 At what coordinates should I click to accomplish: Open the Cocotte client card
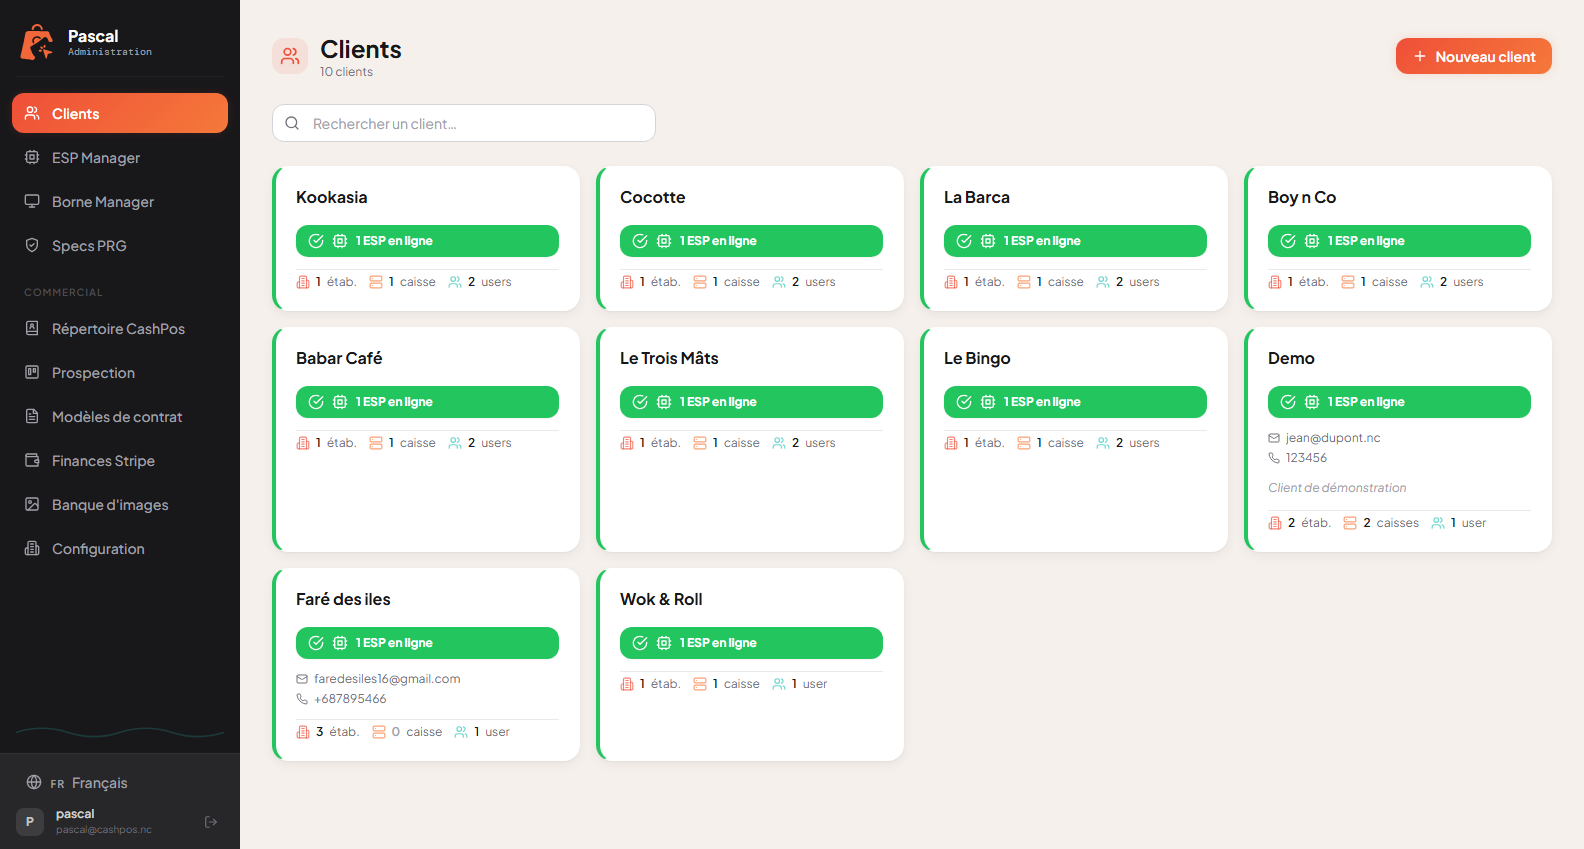coord(750,238)
